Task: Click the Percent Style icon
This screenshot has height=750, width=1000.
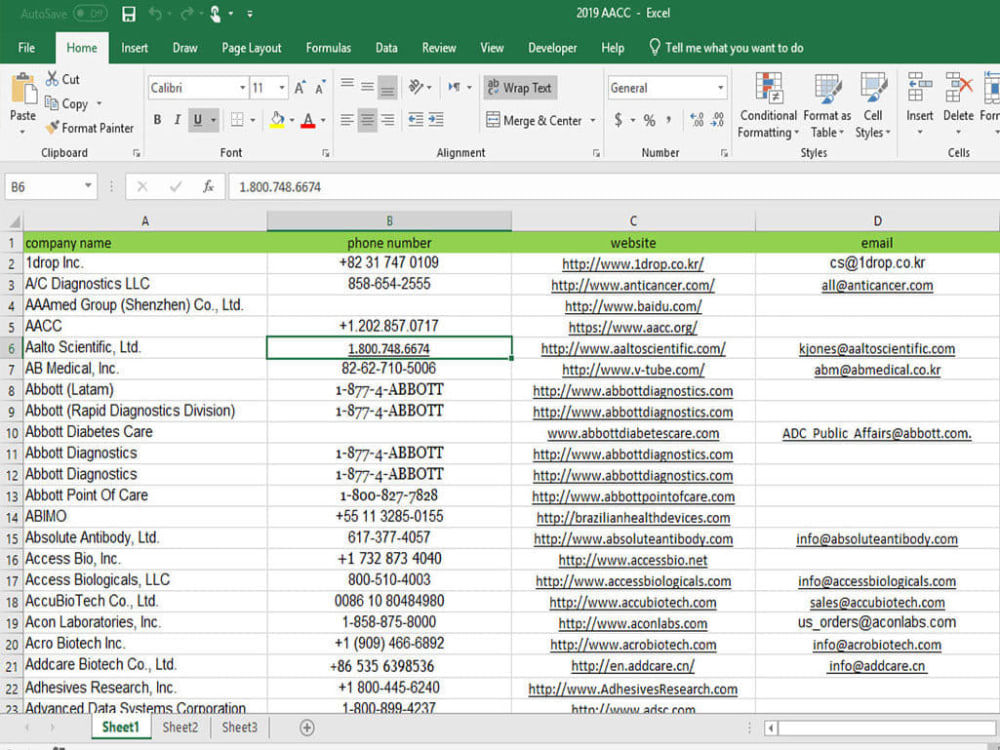Action: (649, 120)
